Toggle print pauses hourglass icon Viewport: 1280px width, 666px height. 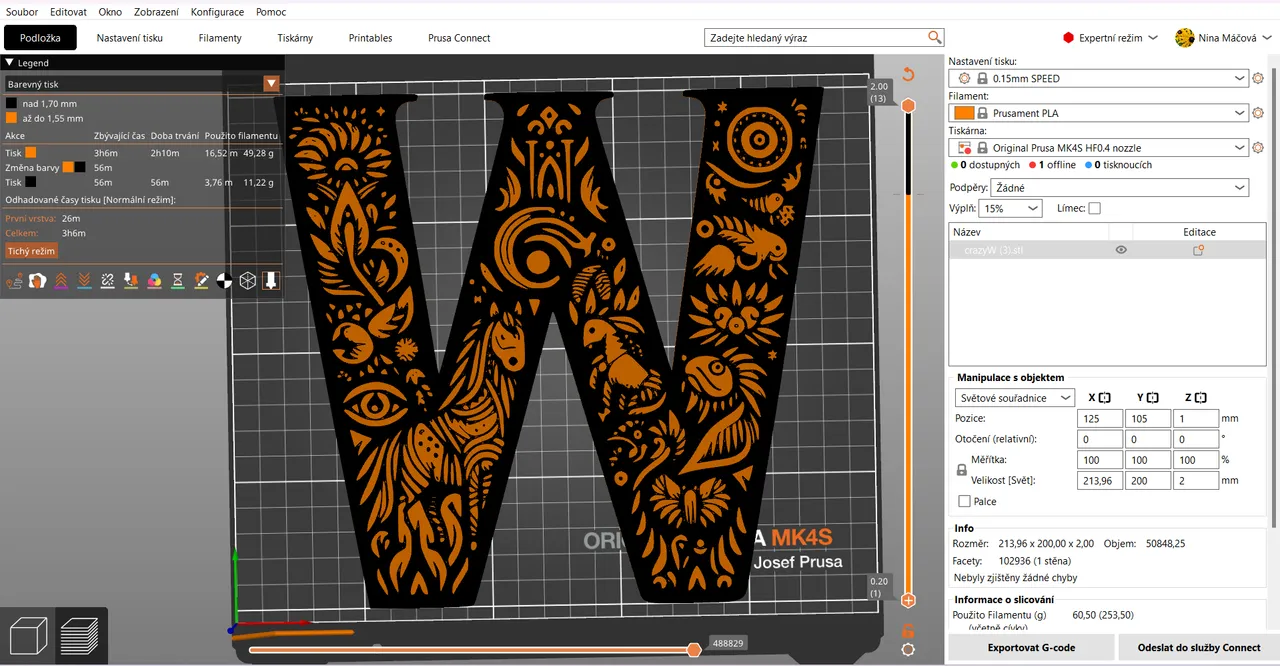178,281
